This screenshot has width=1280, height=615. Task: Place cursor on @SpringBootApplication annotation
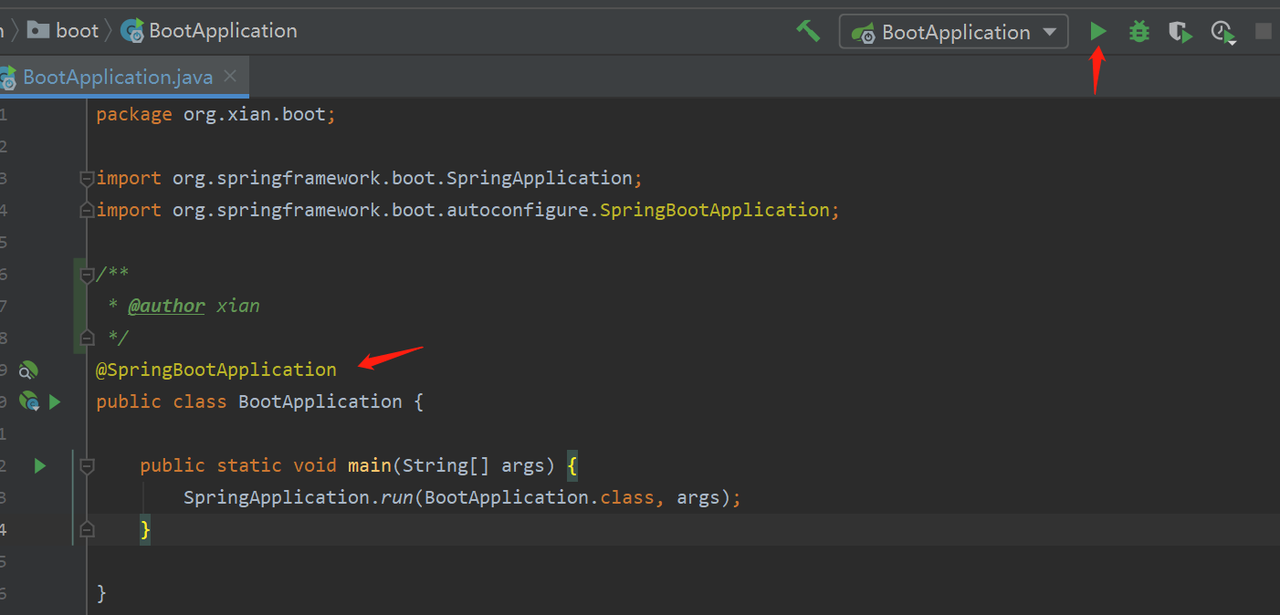tap(216, 370)
